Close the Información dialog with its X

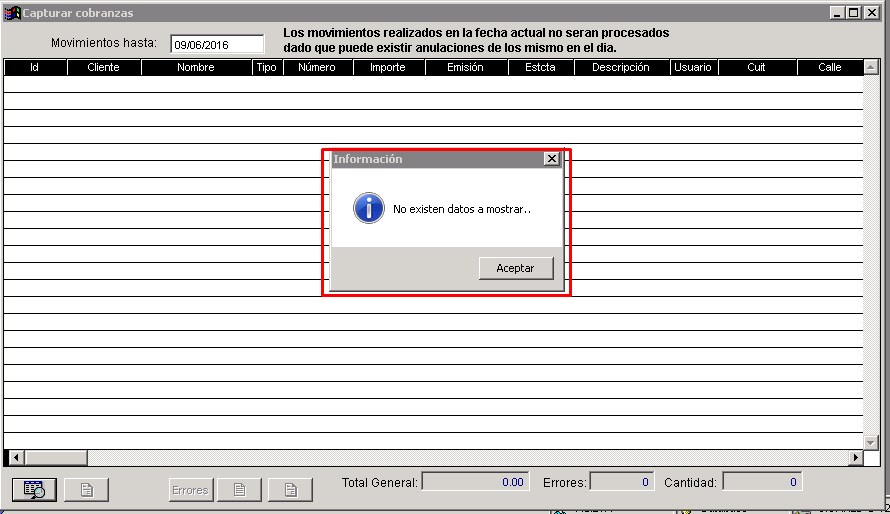(552, 159)
